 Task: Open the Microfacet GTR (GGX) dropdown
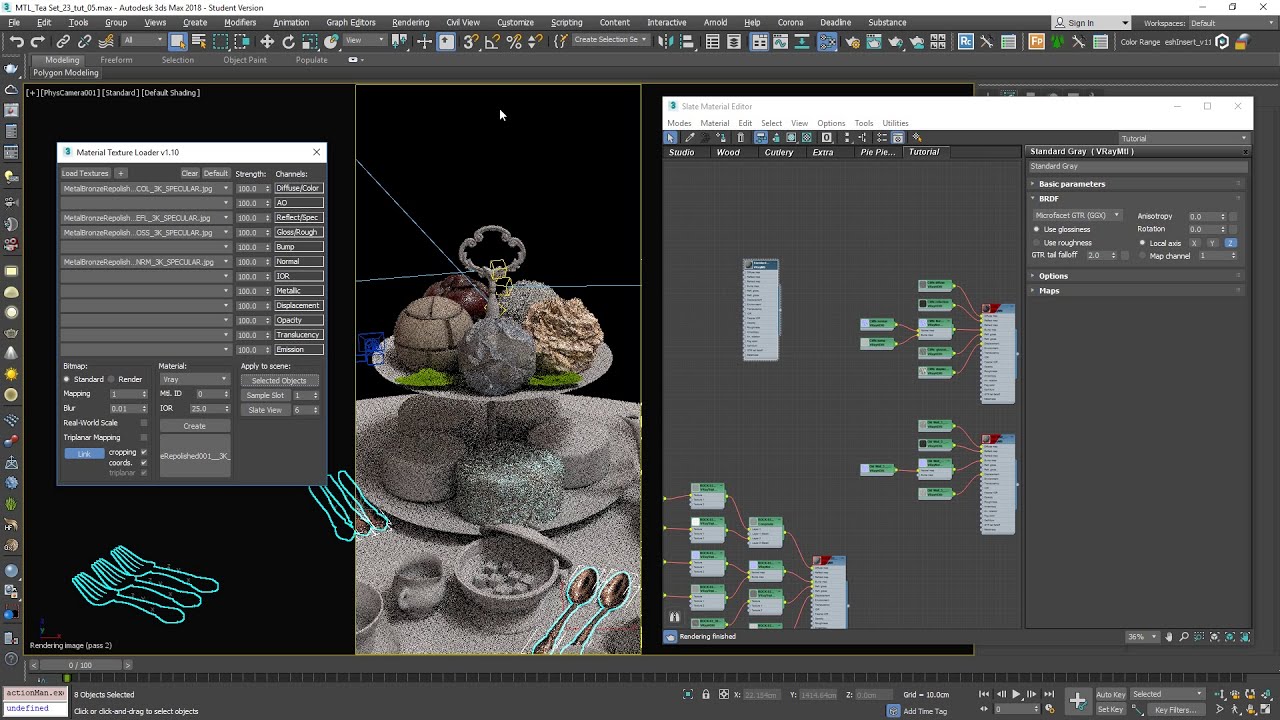click(1117, 215)
